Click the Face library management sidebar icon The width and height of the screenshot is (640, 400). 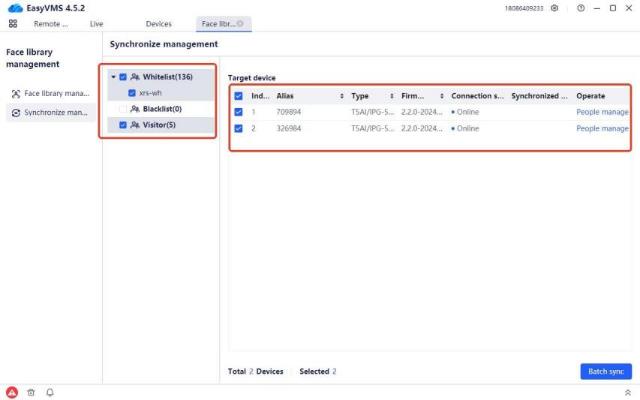15,93
